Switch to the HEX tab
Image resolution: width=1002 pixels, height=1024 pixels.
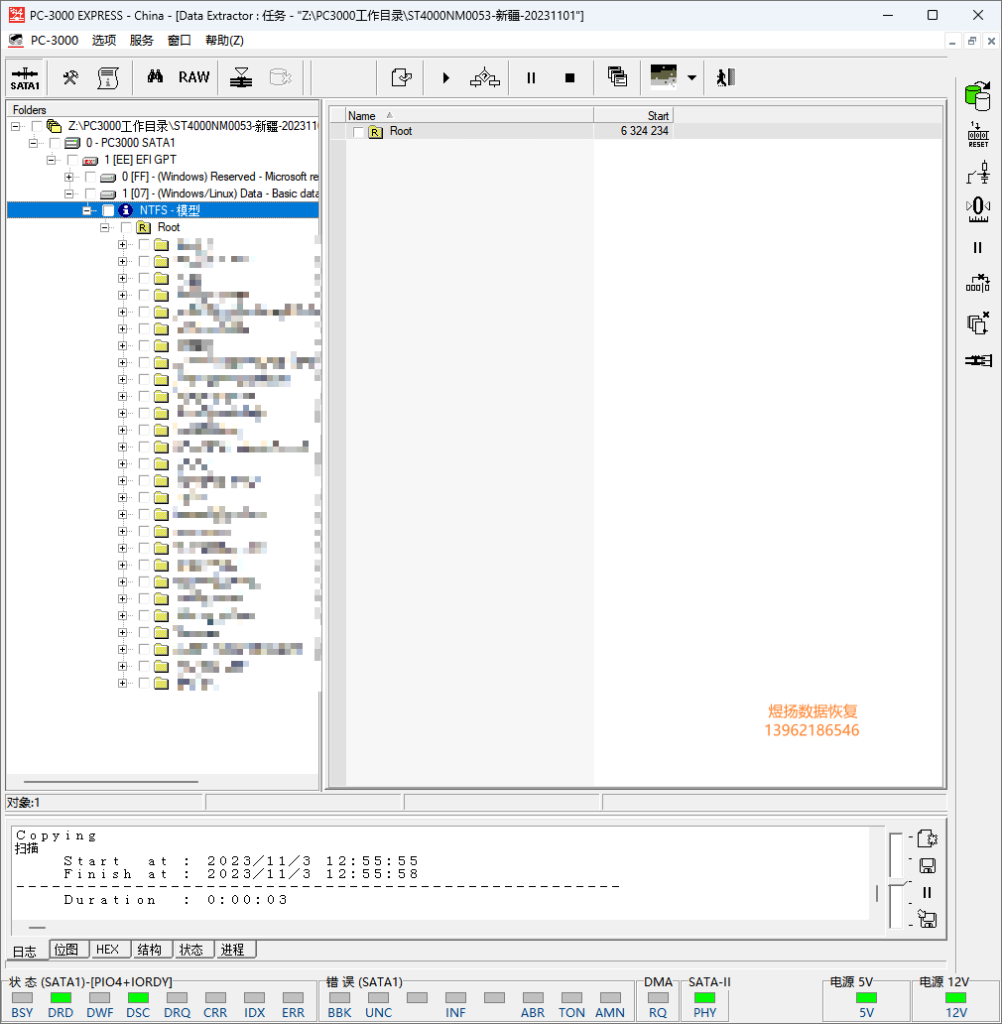click(108, 949)
